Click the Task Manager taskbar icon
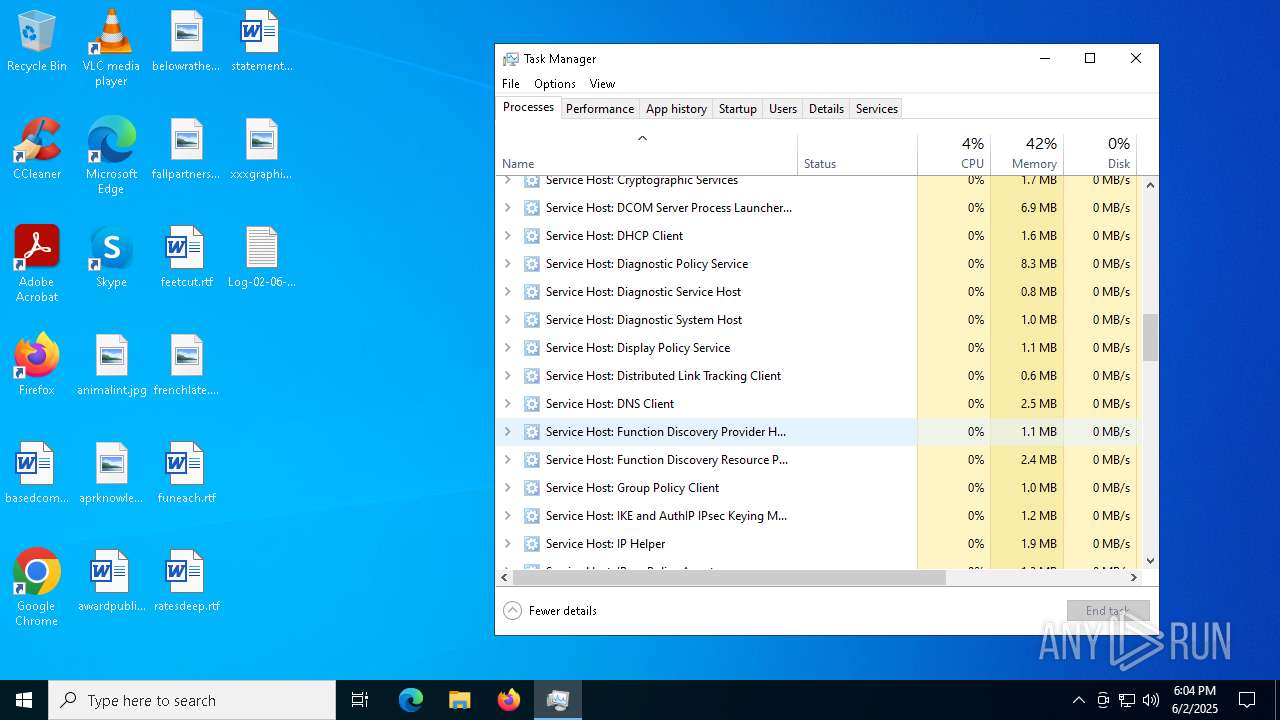Image resolution: width=1280 pixels, height=720 pixels. (558, 700)
